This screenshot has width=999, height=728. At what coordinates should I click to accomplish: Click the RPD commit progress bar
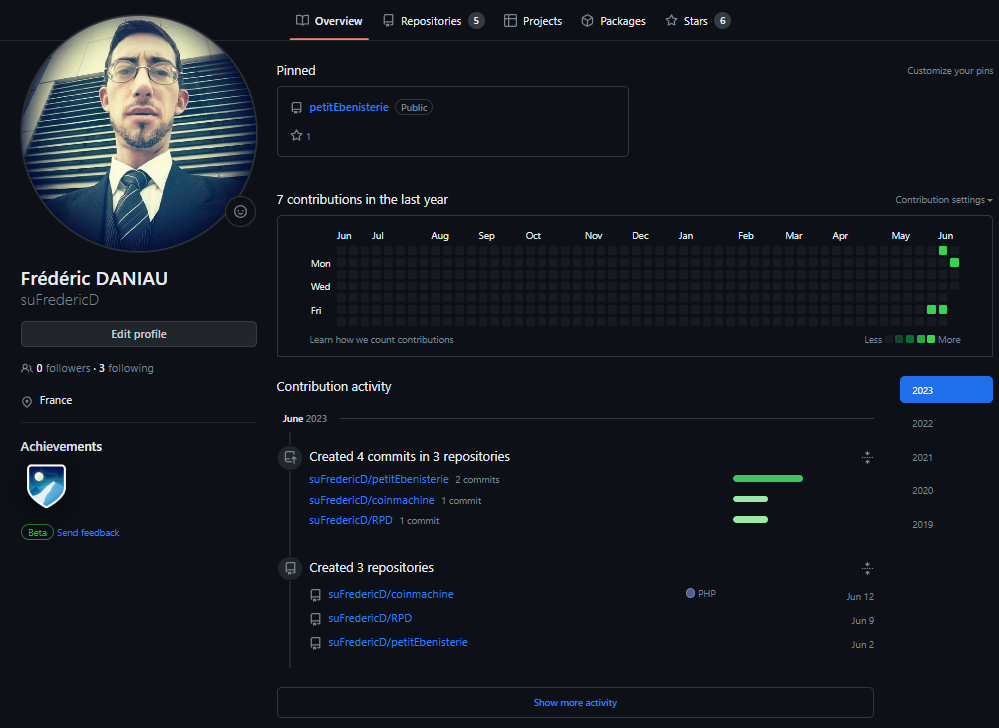pyautogui.click(x=751, y=519)
